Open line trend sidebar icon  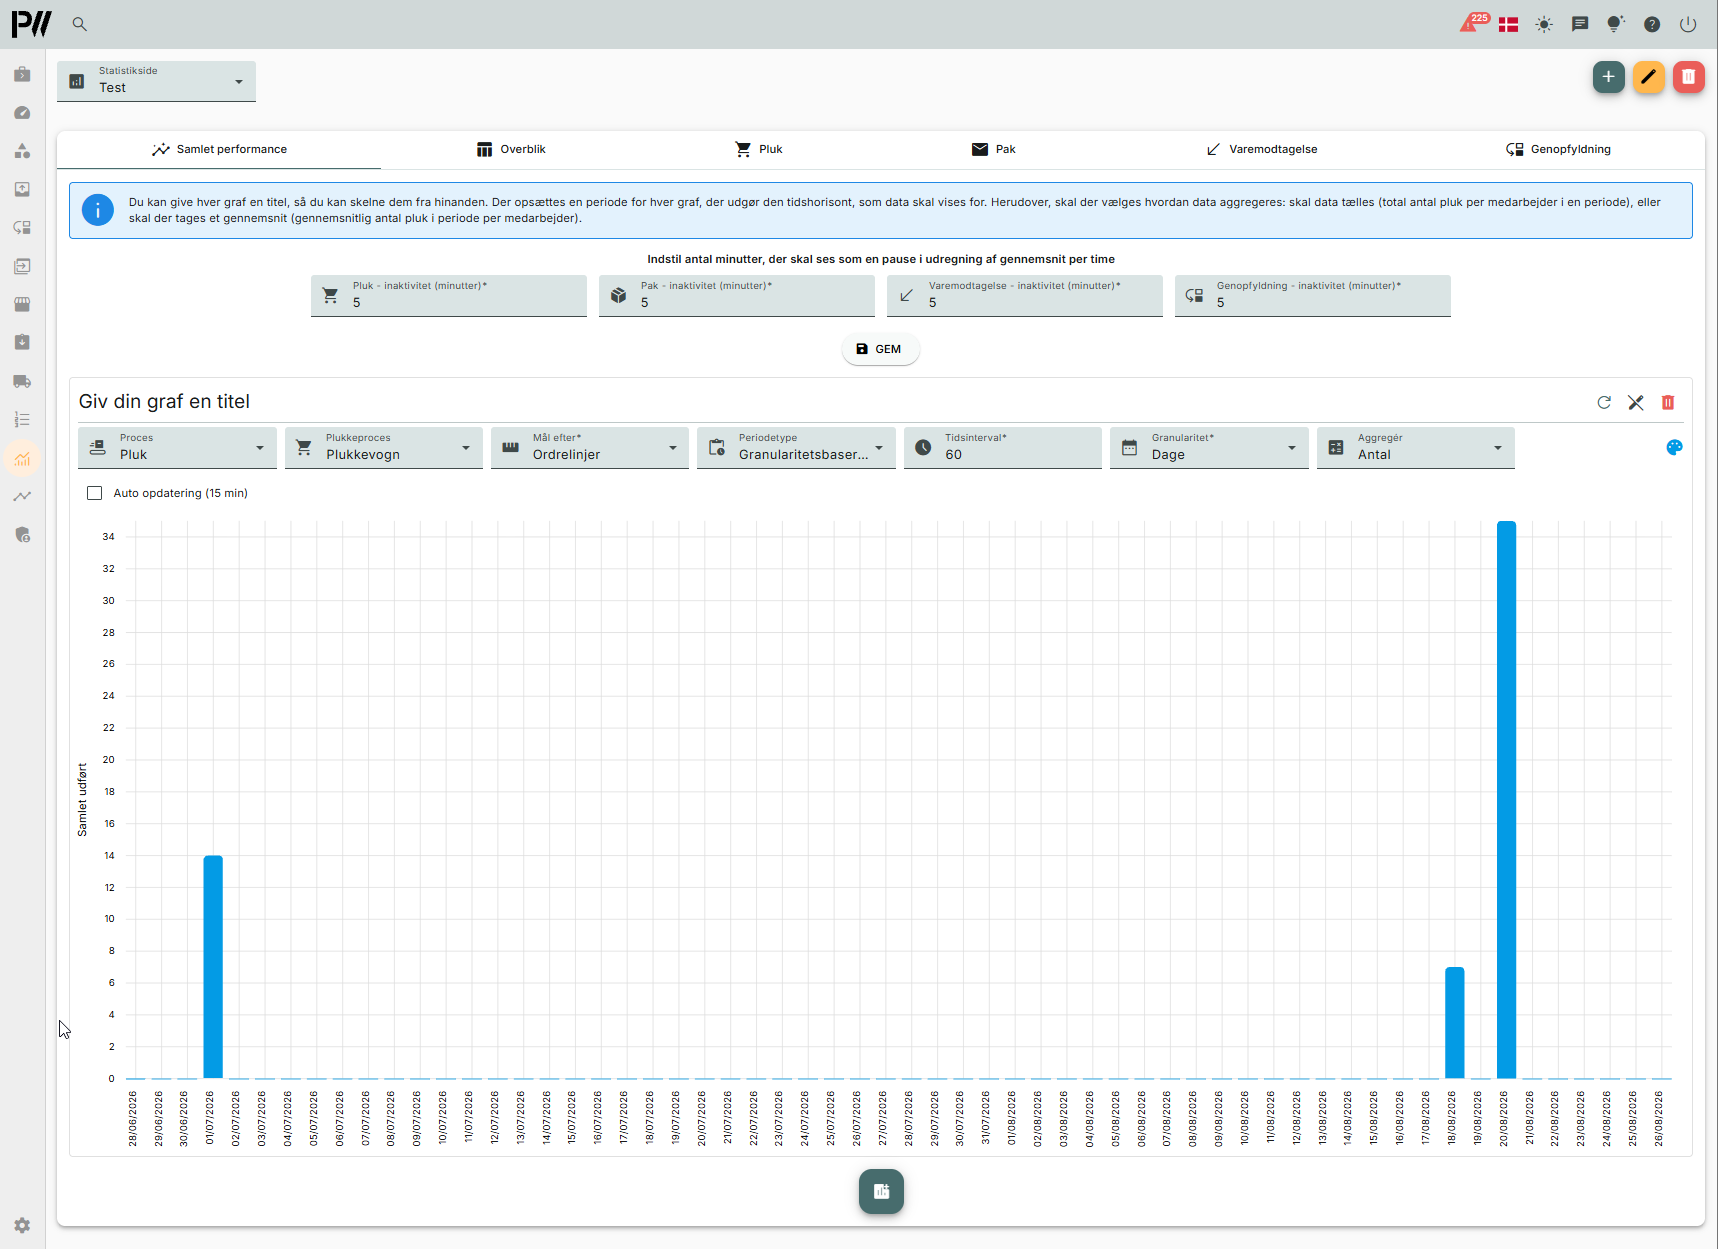click(22, 496)
